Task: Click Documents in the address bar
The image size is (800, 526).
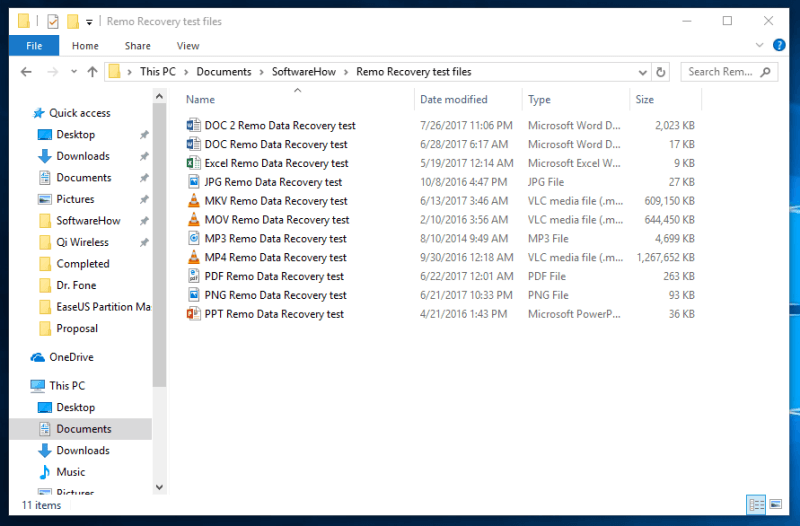Action: pos(224,72)
